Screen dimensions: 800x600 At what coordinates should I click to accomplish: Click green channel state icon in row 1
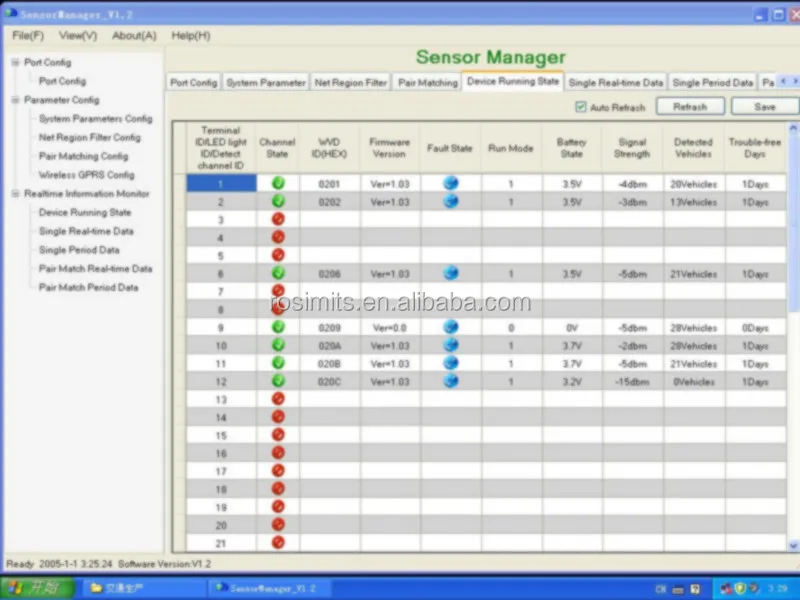[x=278, y=183]
